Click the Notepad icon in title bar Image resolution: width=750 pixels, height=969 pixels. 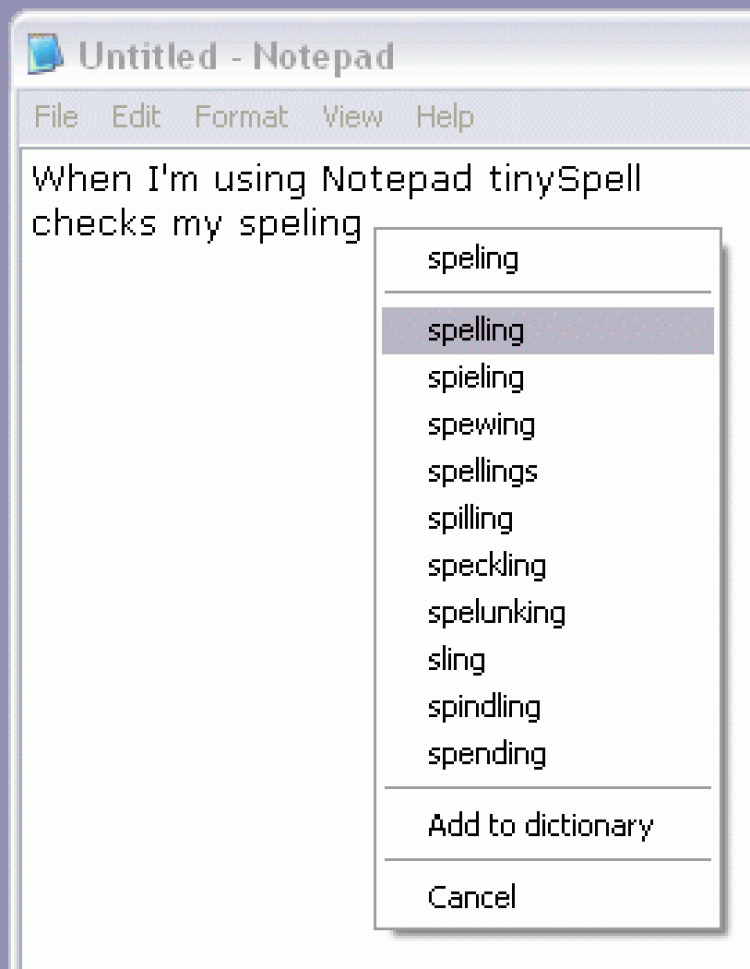pos(45,56)
